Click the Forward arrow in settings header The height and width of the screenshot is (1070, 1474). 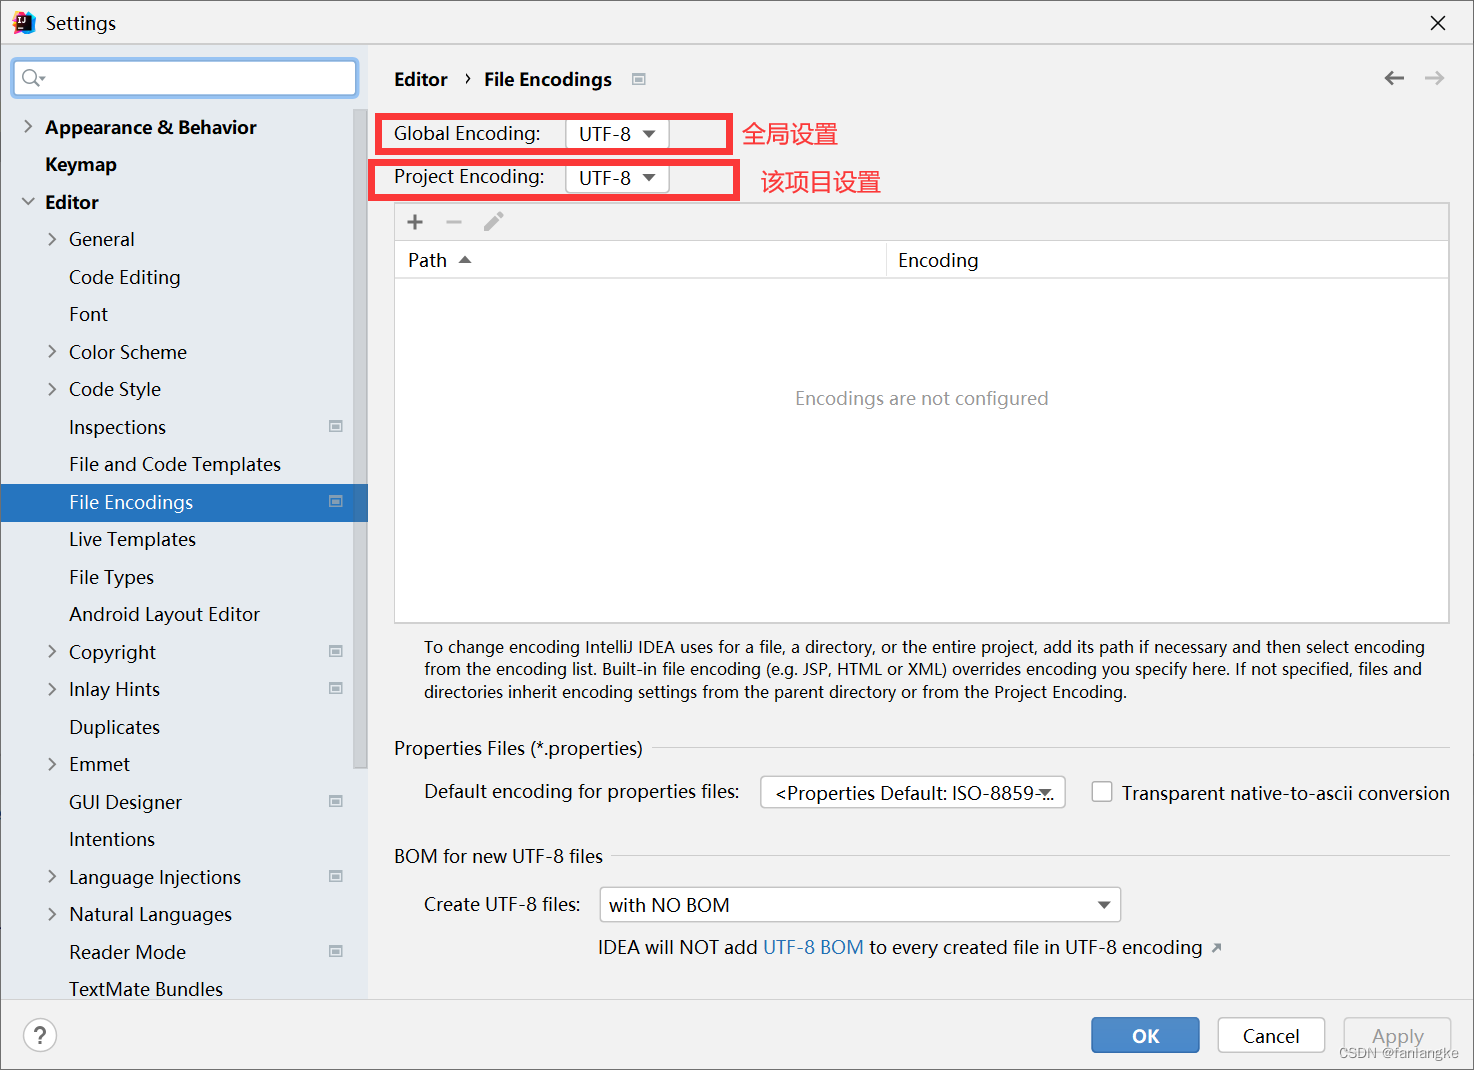(1435, 78)
